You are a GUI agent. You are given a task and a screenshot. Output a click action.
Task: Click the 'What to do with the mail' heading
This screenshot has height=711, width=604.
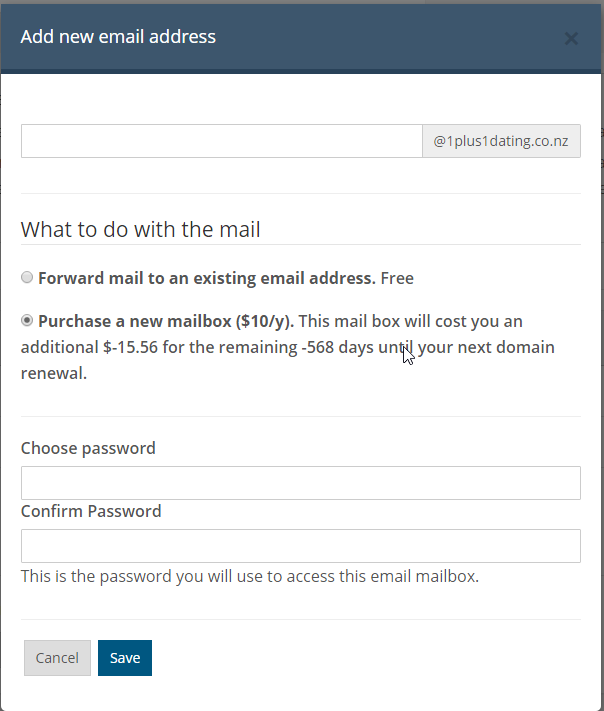click(x=140, y=230)
